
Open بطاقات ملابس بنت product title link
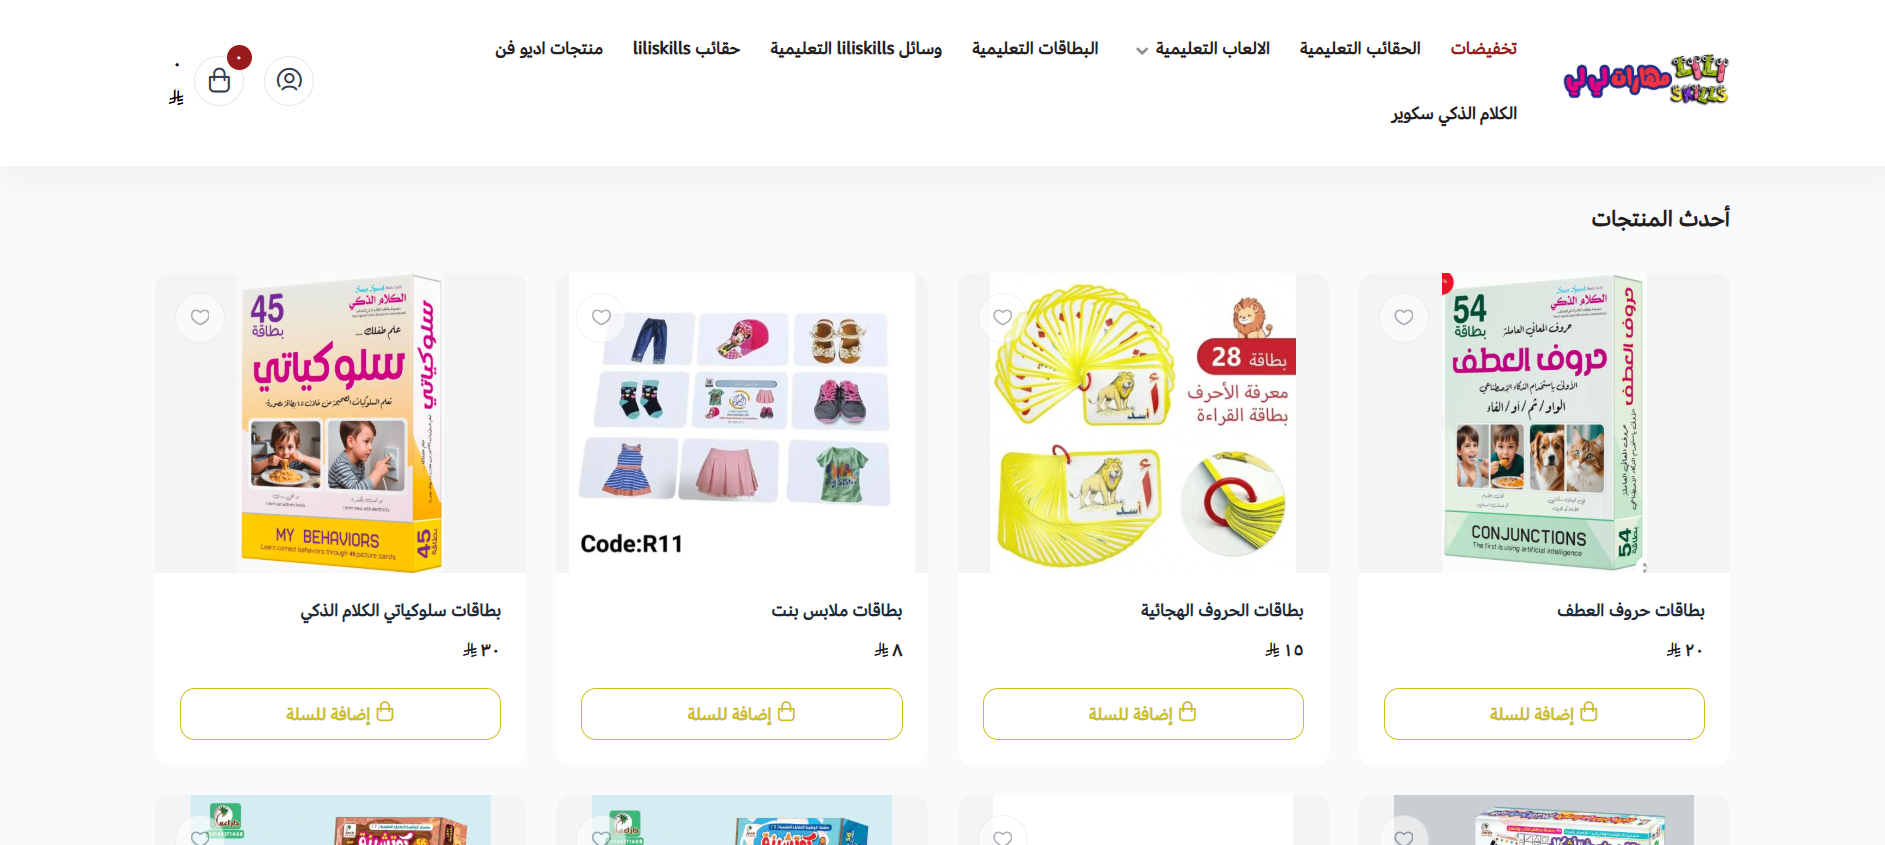pyautogui.click(x=837, y=610)
